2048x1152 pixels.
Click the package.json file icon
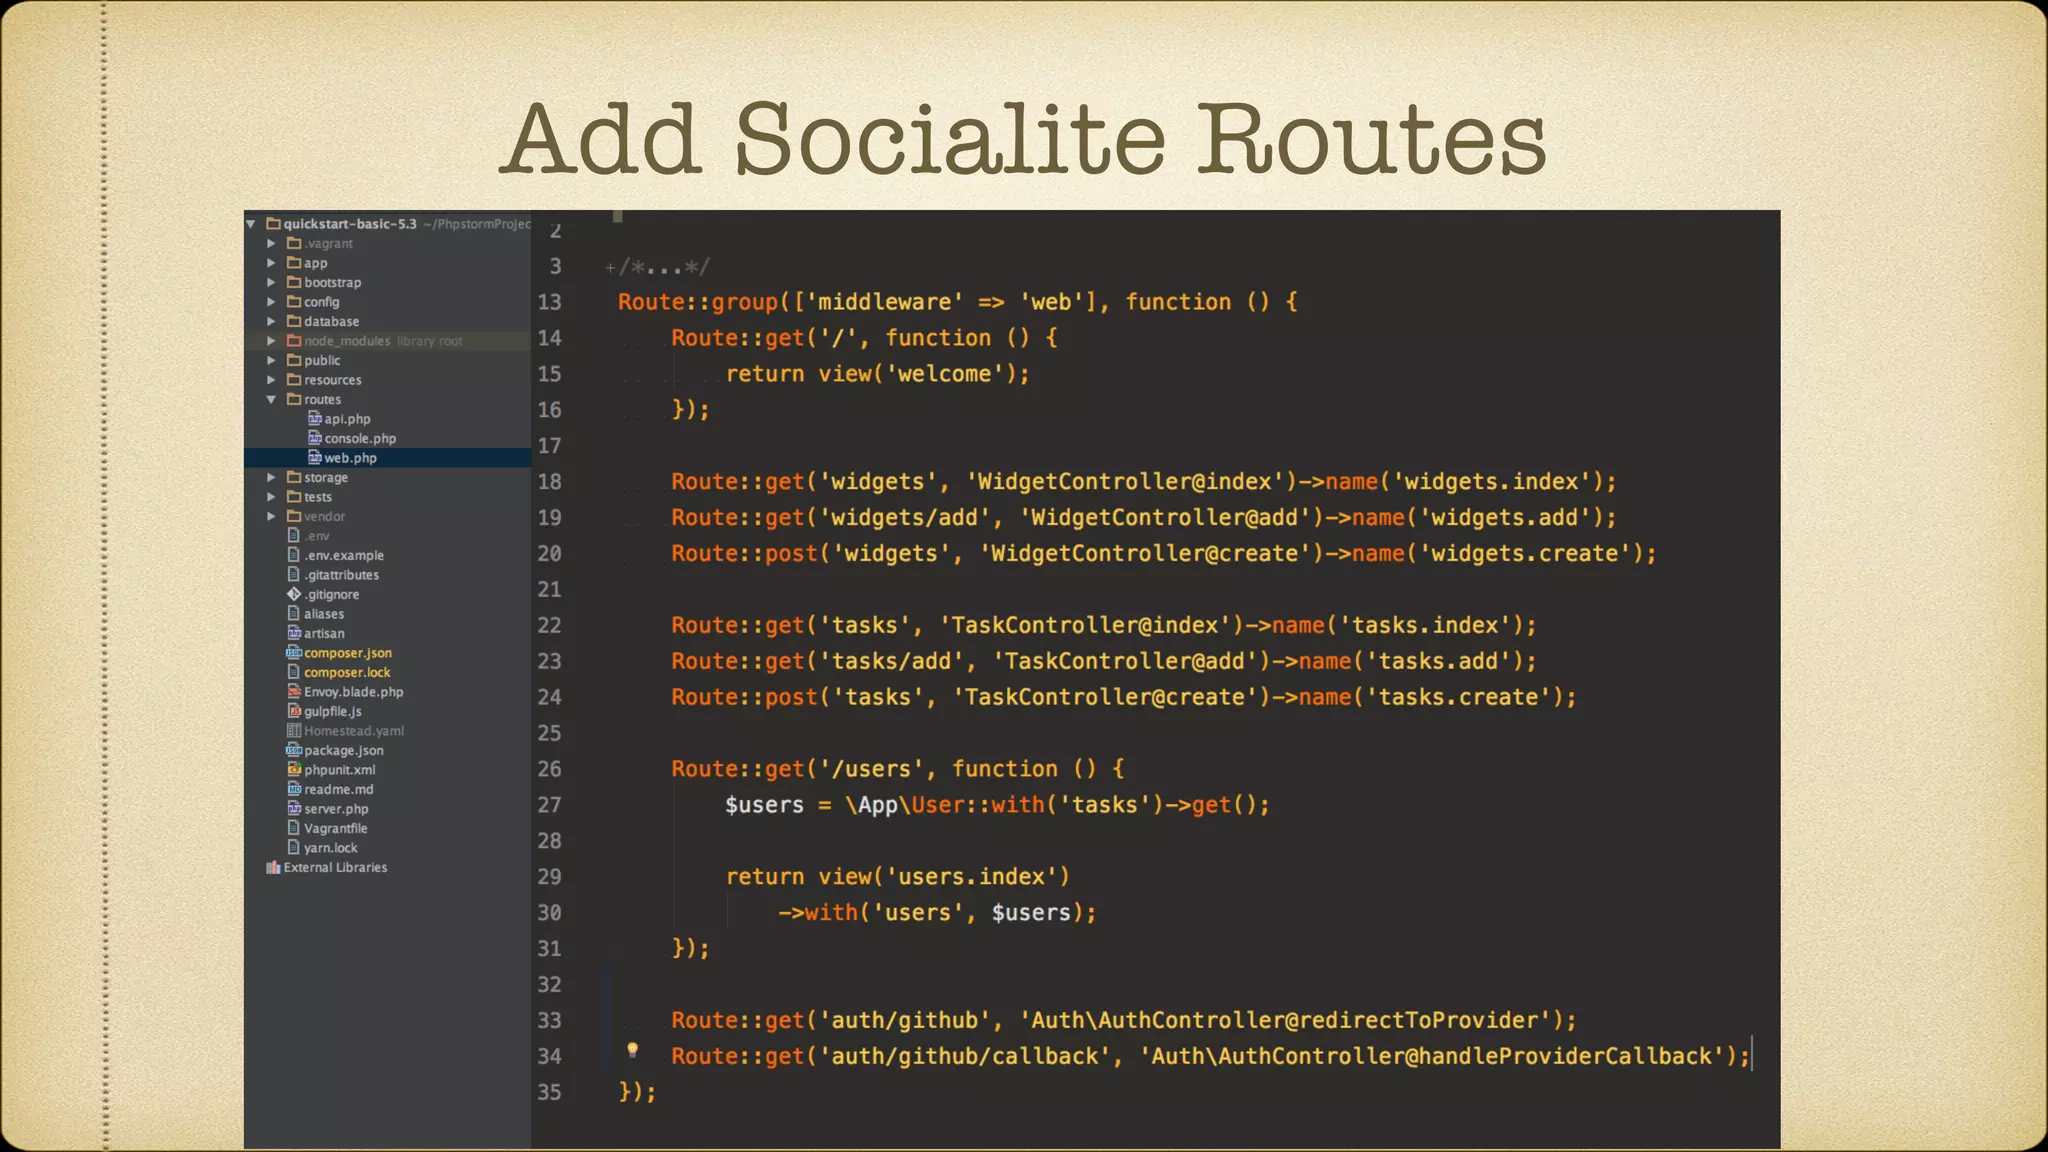[294, 750]
